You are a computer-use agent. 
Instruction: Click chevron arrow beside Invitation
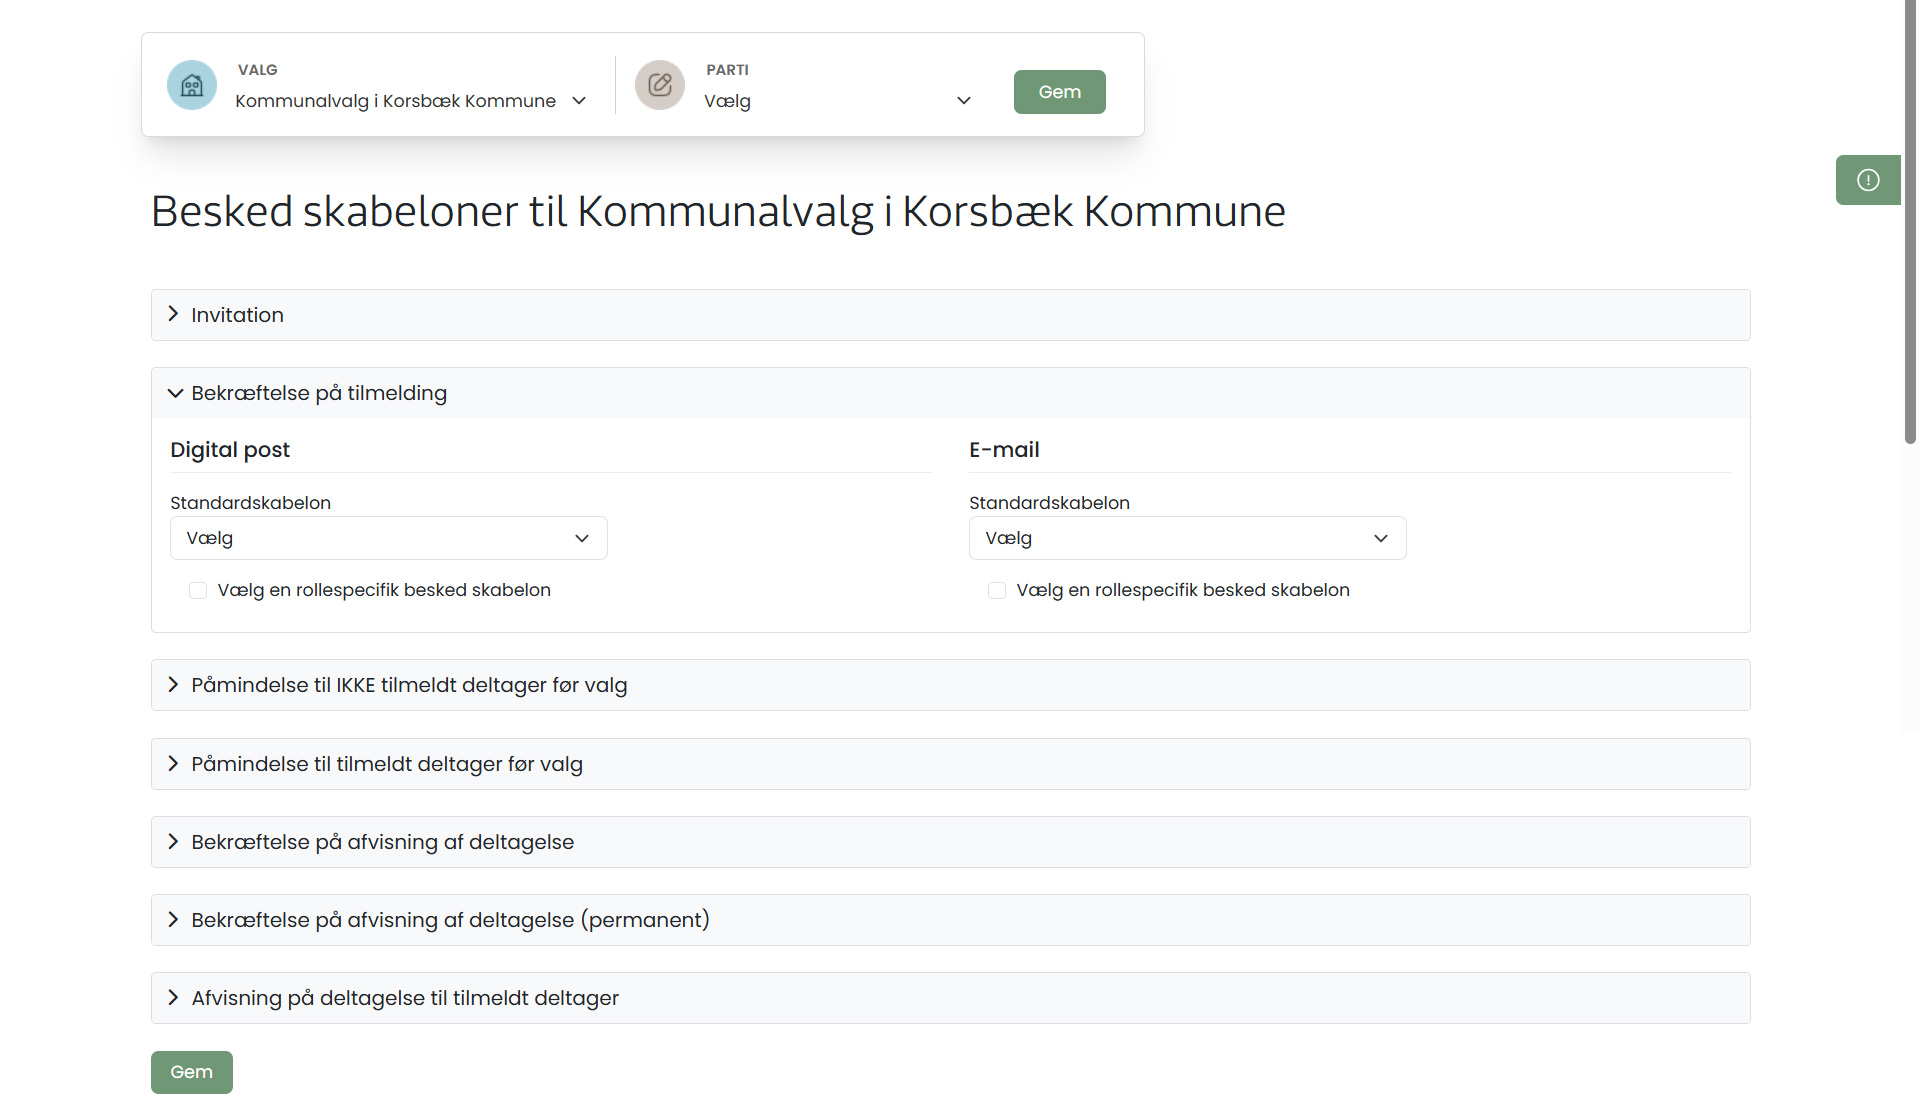pos(173,314)
